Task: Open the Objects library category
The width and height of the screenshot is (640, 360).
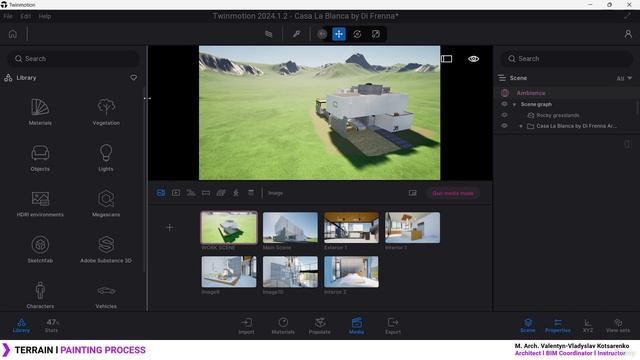Action: (40, 158)
